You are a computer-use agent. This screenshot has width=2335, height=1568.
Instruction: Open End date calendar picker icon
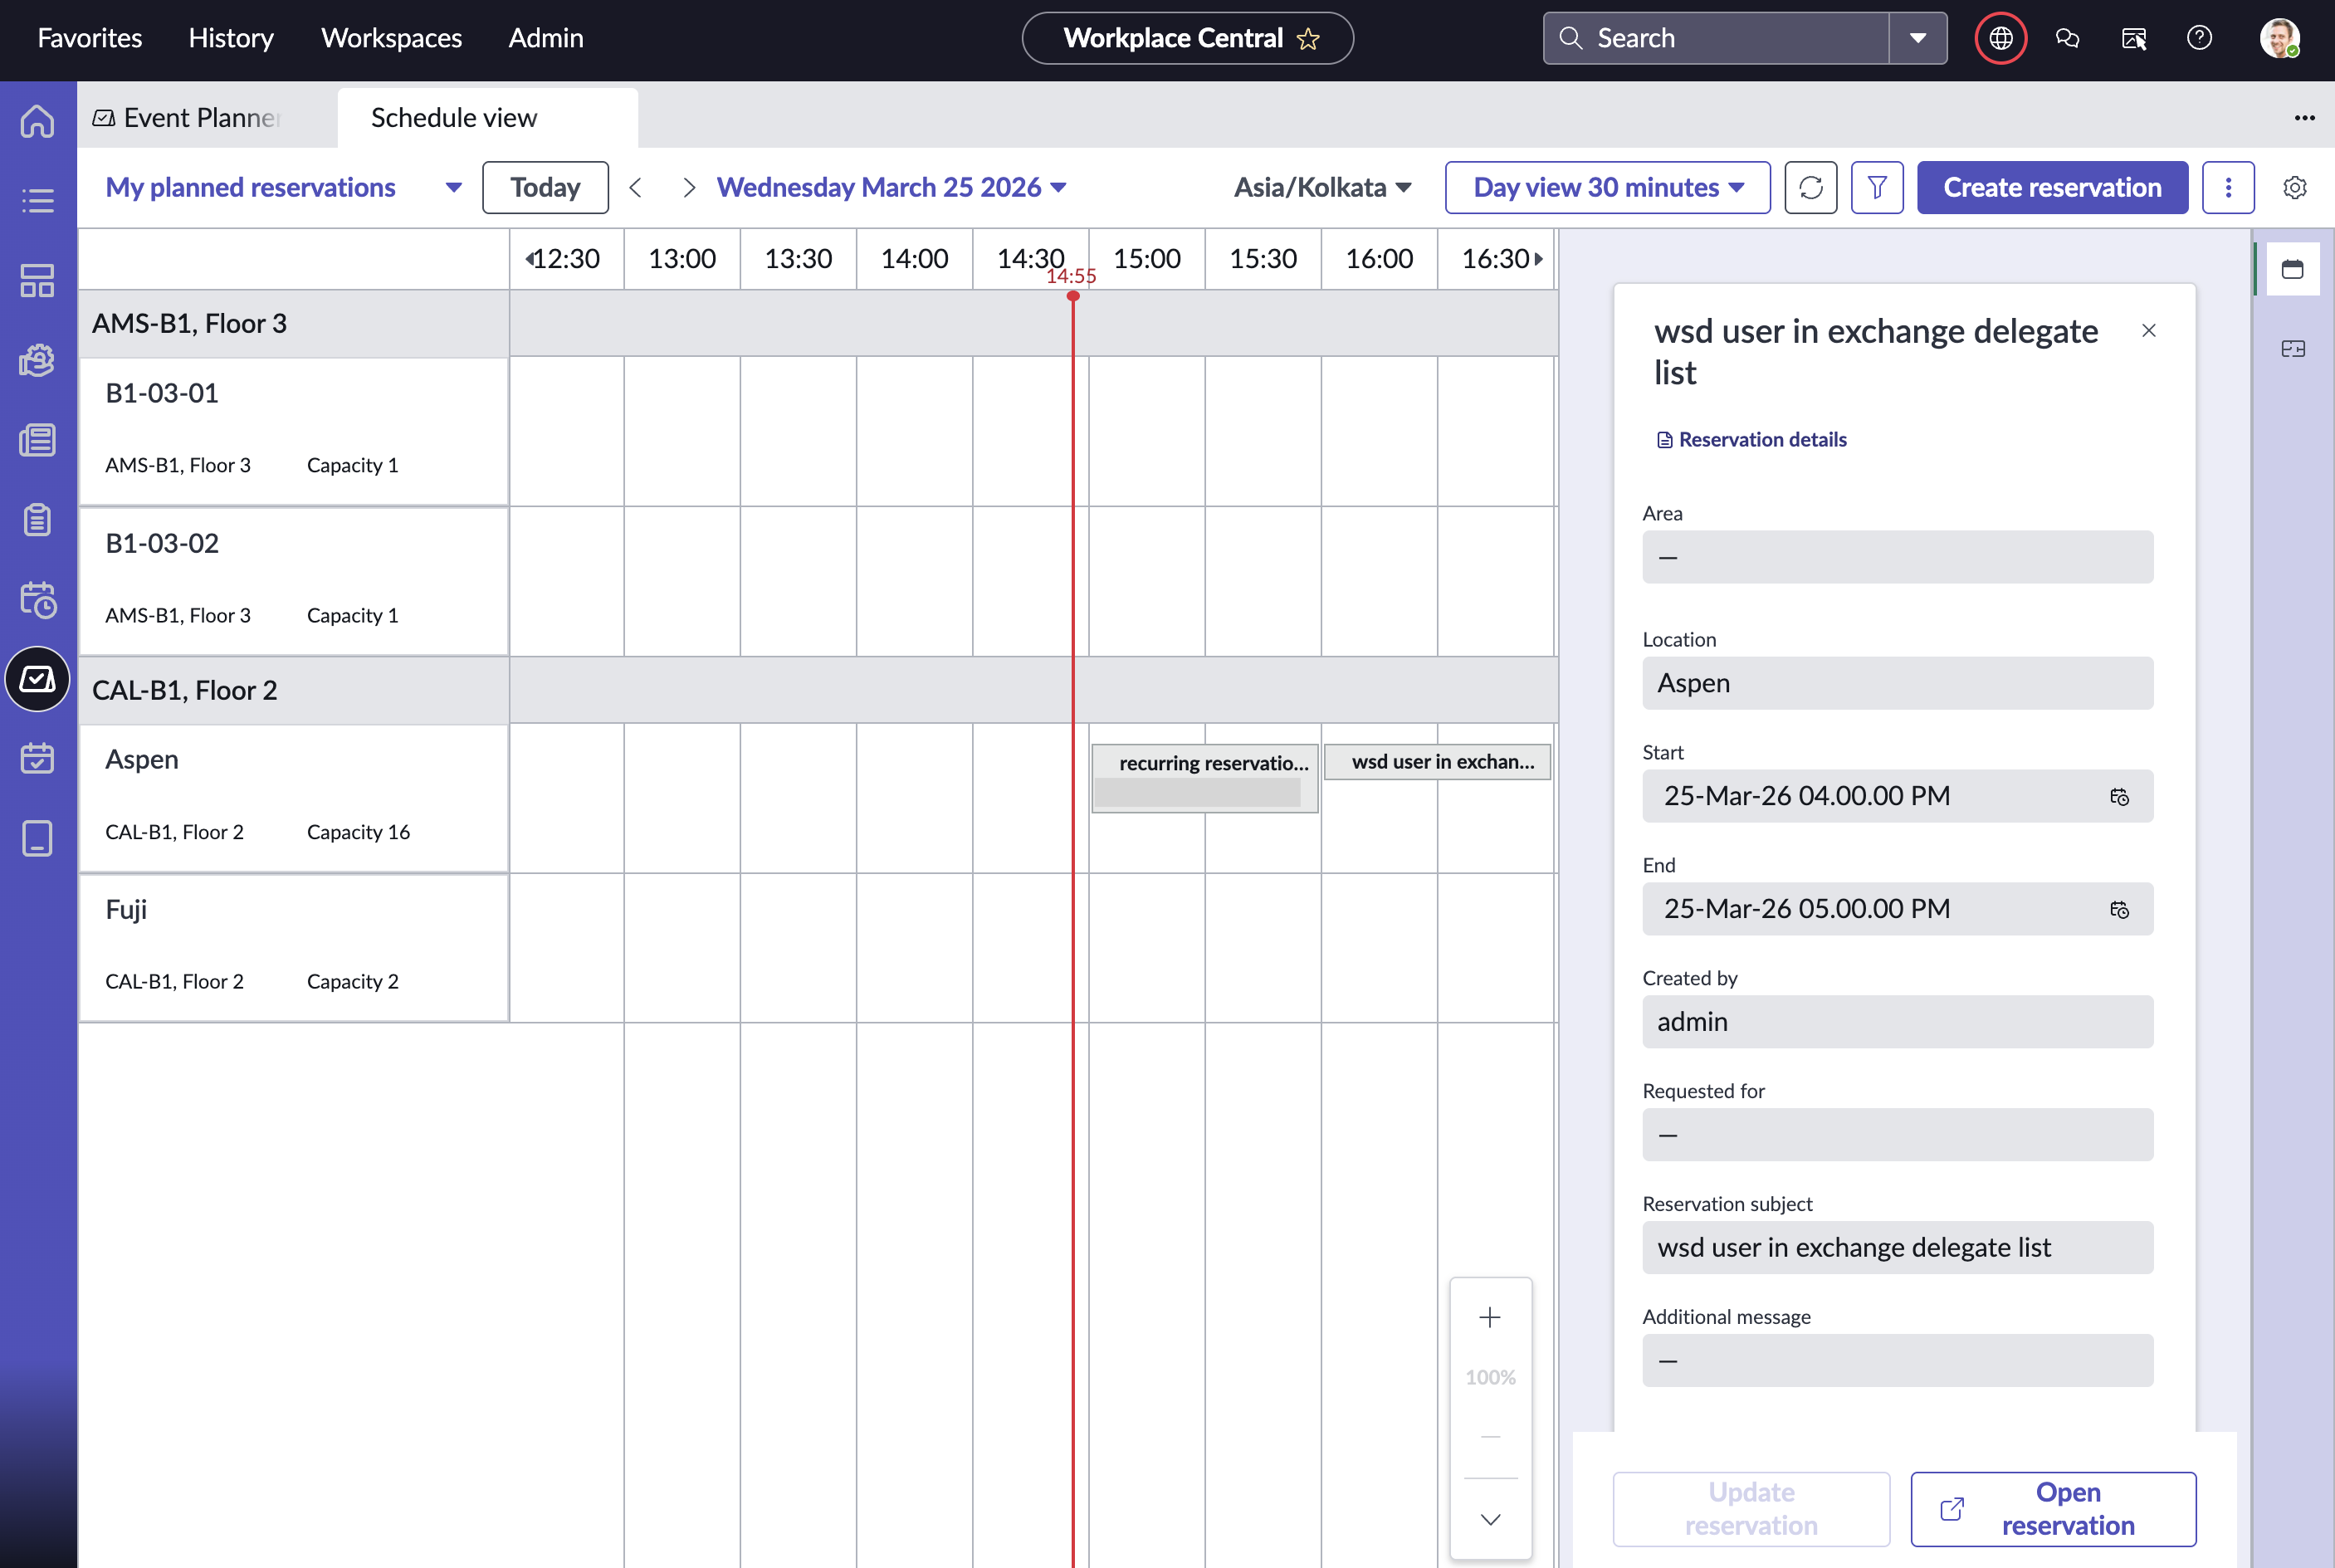click(2119, 909)
